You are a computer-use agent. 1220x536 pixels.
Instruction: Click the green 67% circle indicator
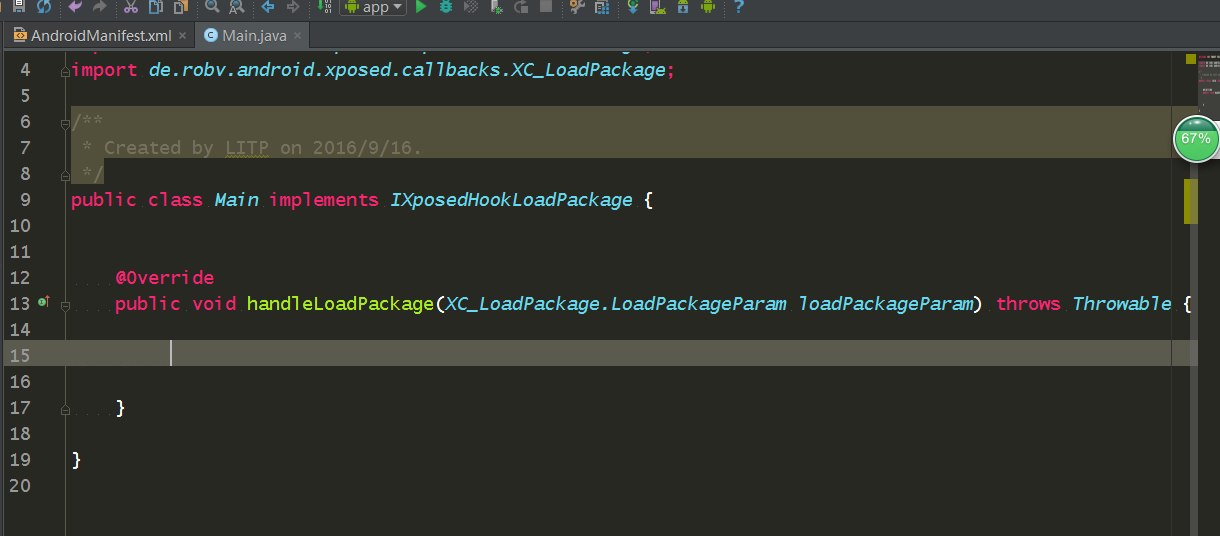(1196, 139)
